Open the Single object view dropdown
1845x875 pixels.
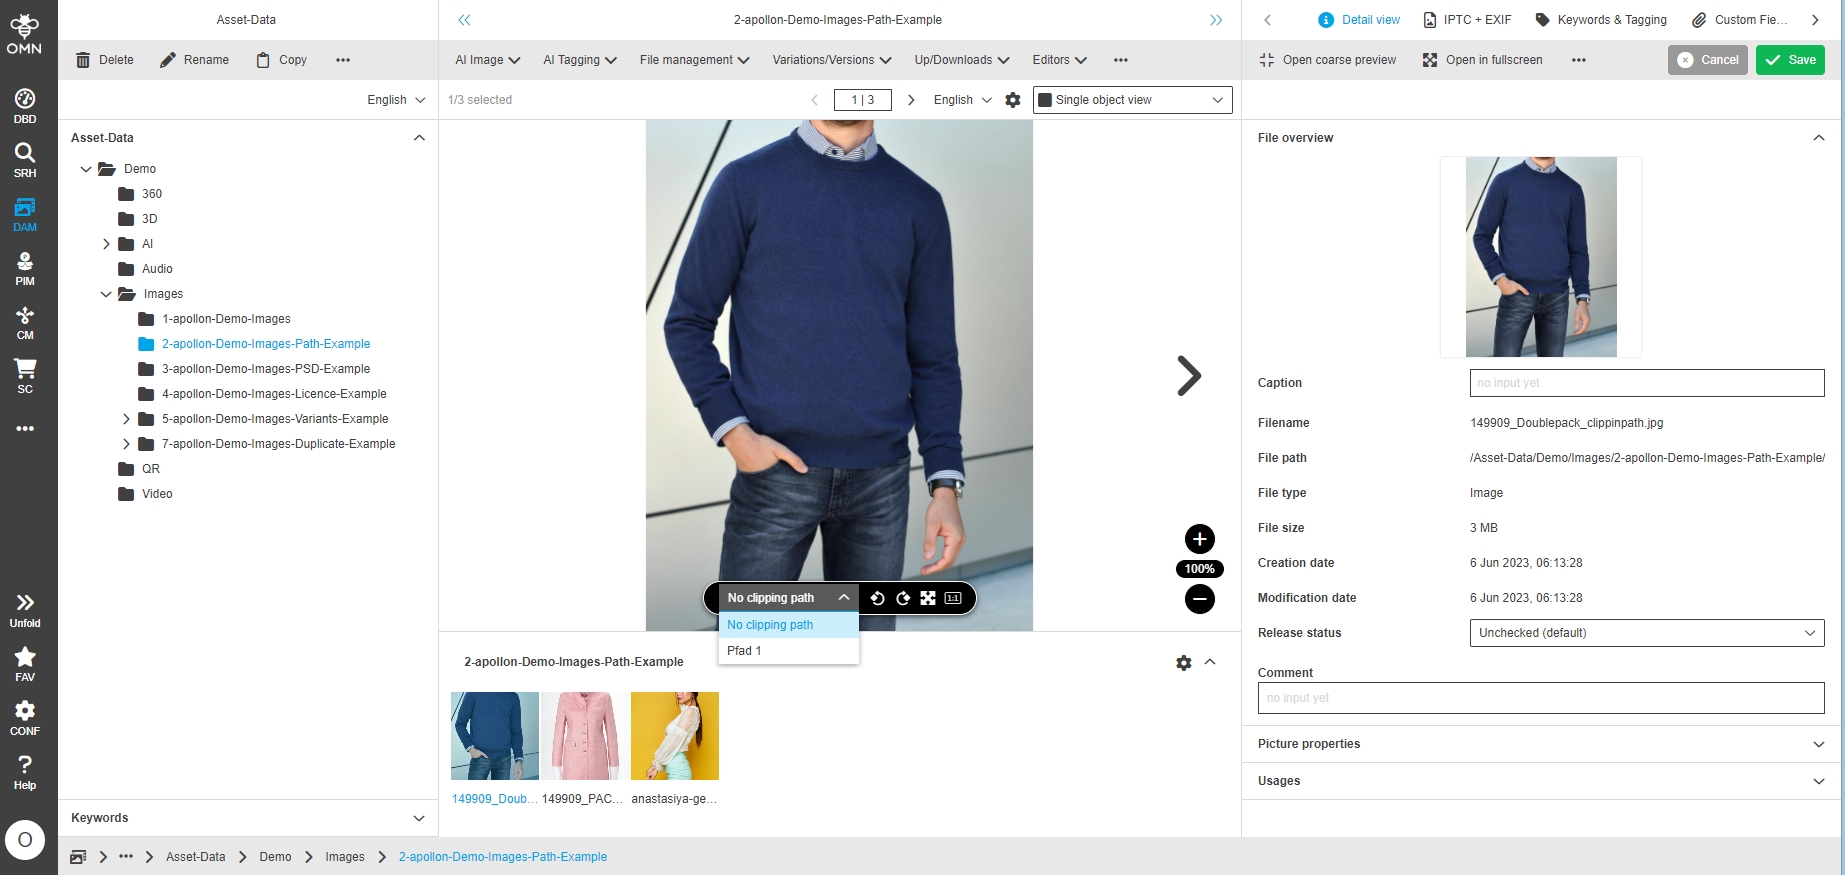(1131, 100)
